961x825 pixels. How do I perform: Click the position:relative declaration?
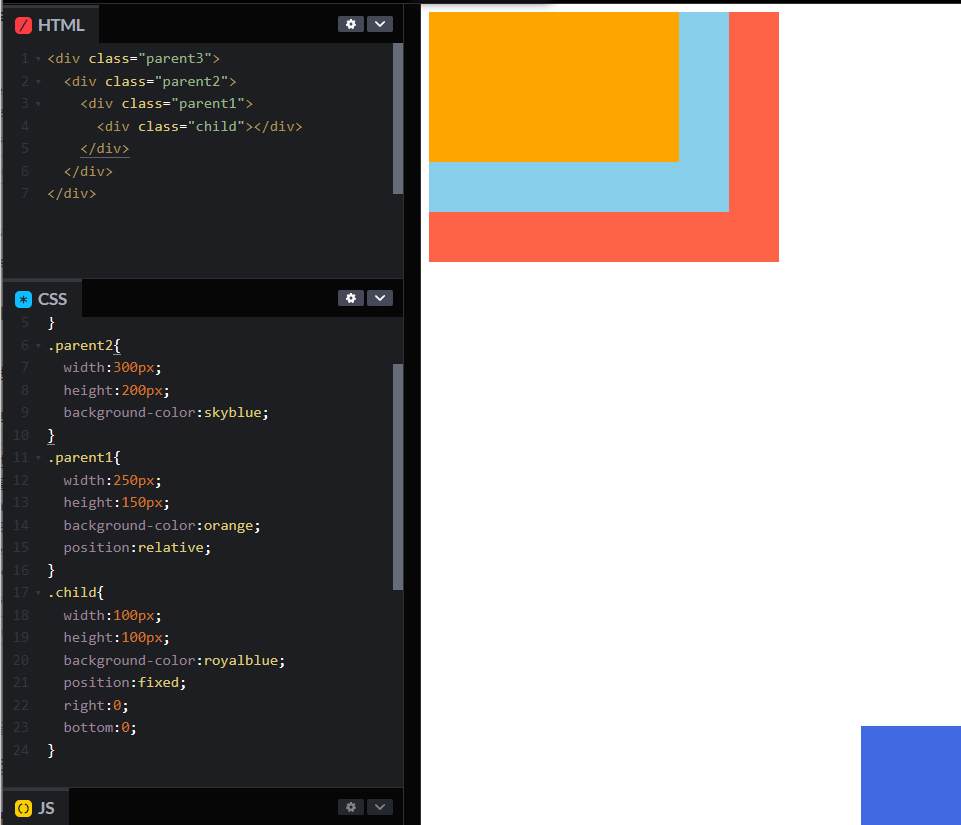137,547
